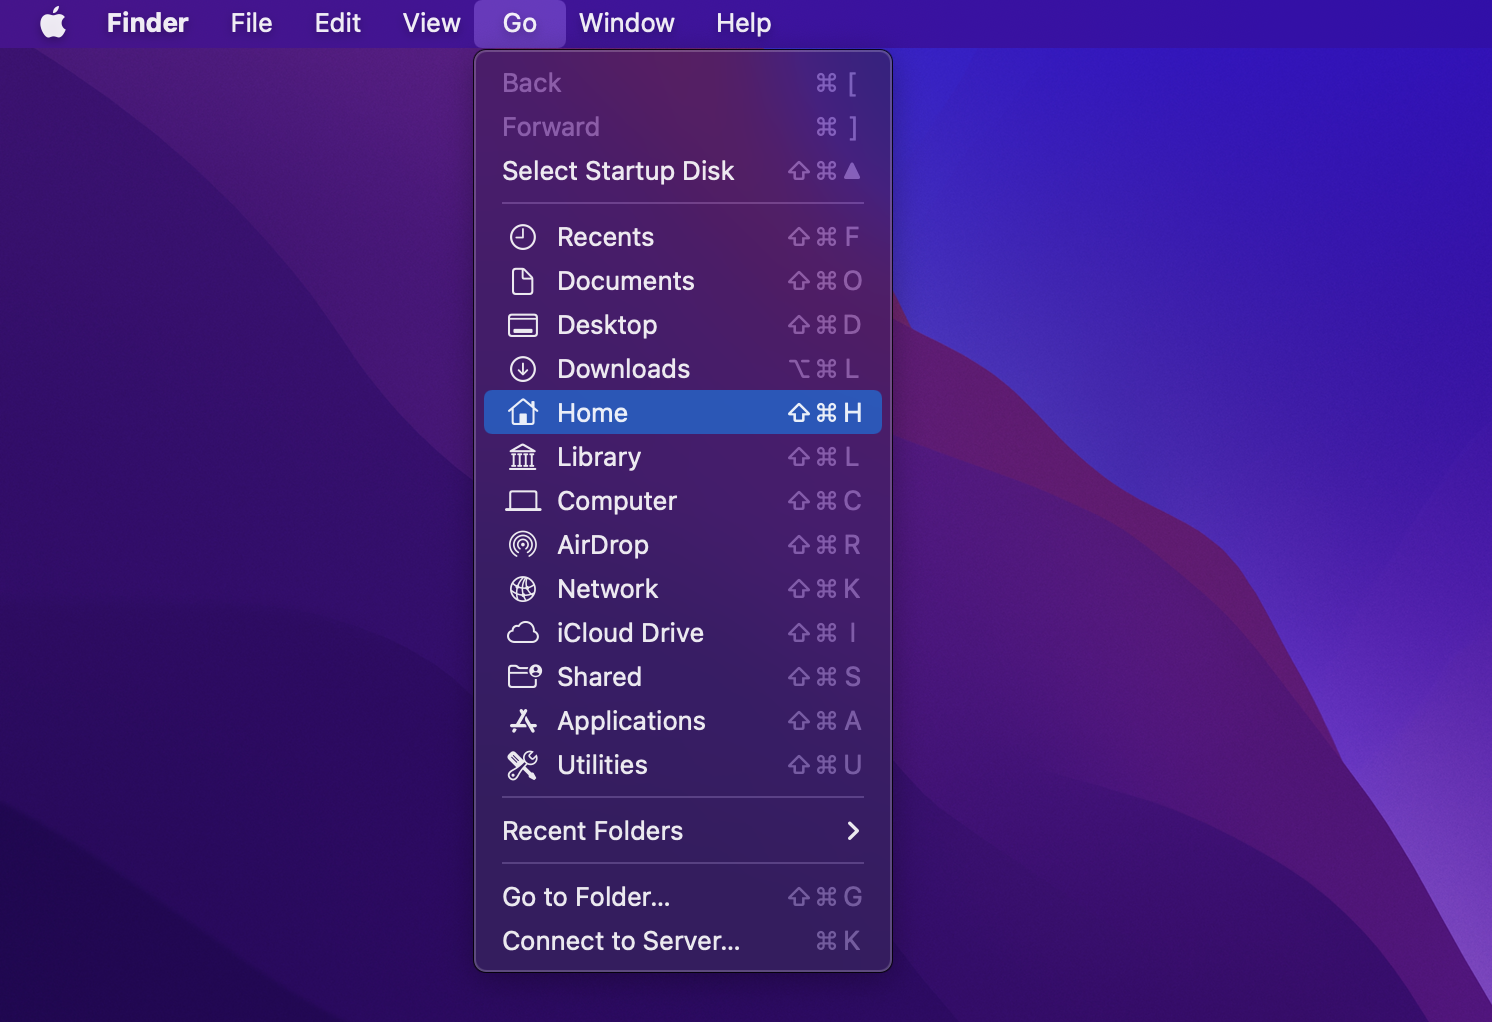
Task: Open the File menu
Action: (251, 23)
